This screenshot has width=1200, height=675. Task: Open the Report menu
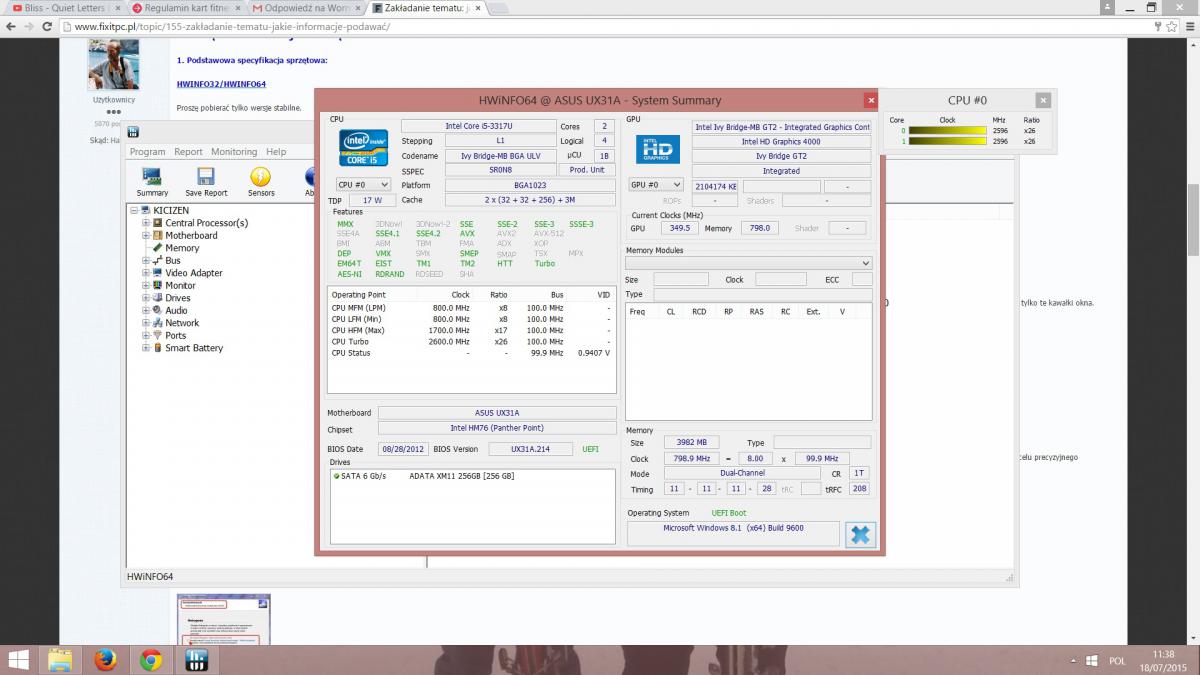(x=188, y=152)
